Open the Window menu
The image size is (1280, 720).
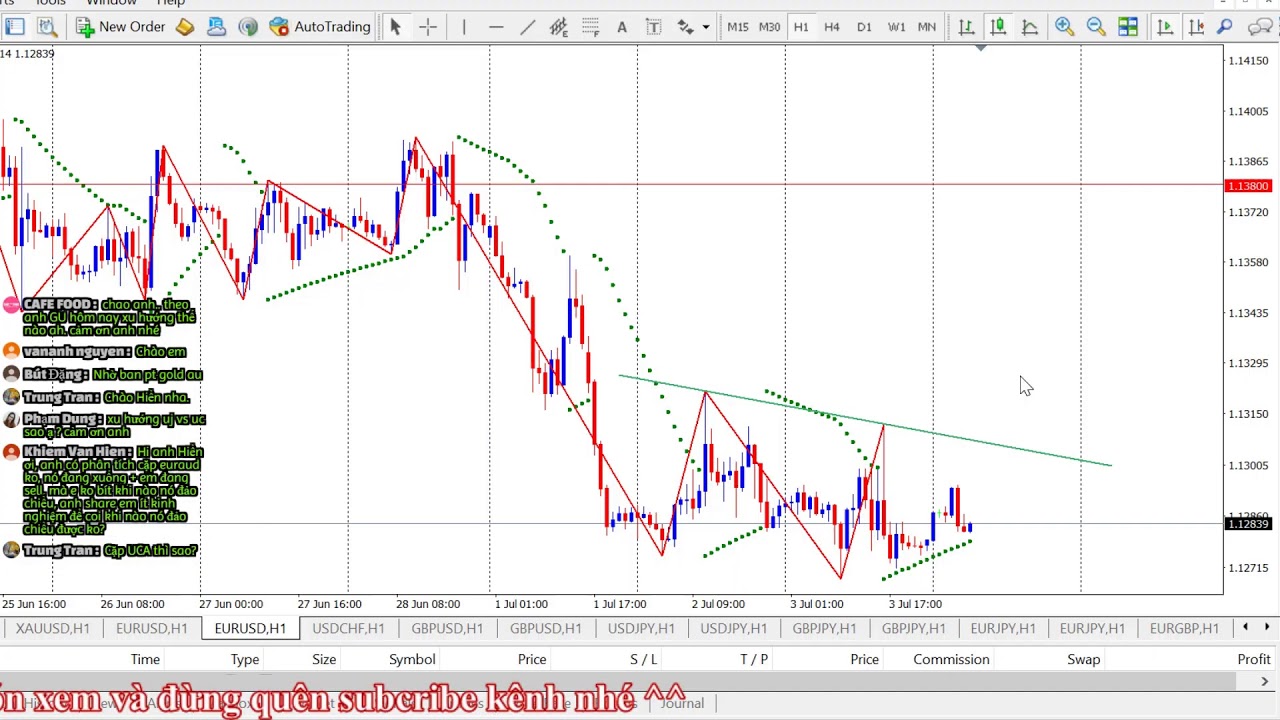pyautogui.click(x=111, y=3)
